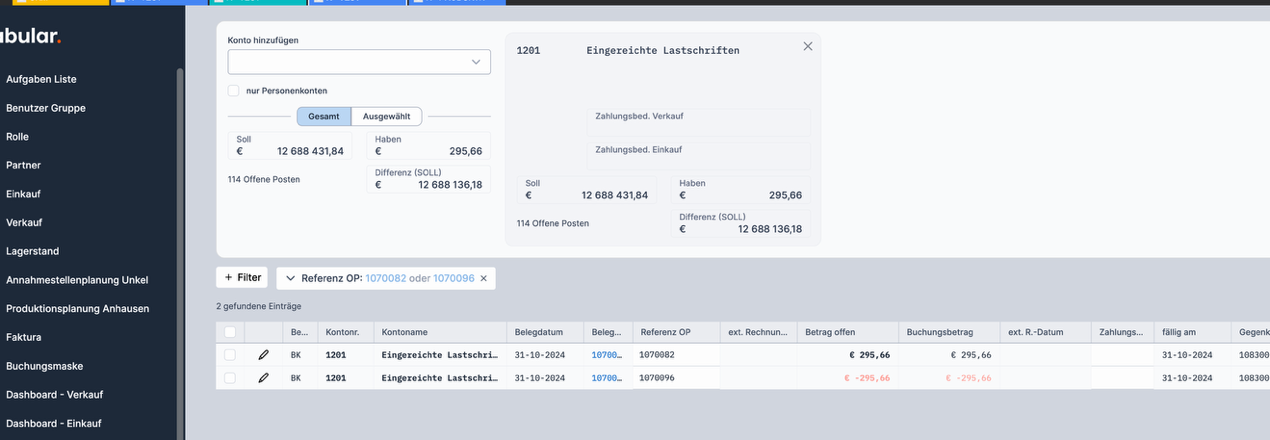The image size is (1270, 440).
Task: Sort by the Betrag offen column header
Action: click(830, 332)
